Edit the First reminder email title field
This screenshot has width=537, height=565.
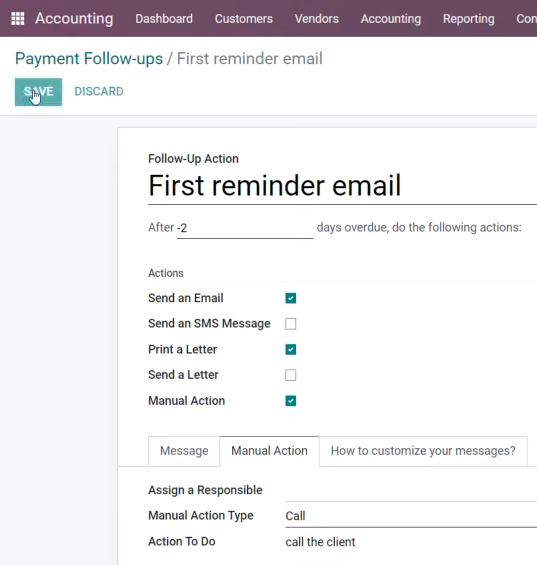point(342,186)
